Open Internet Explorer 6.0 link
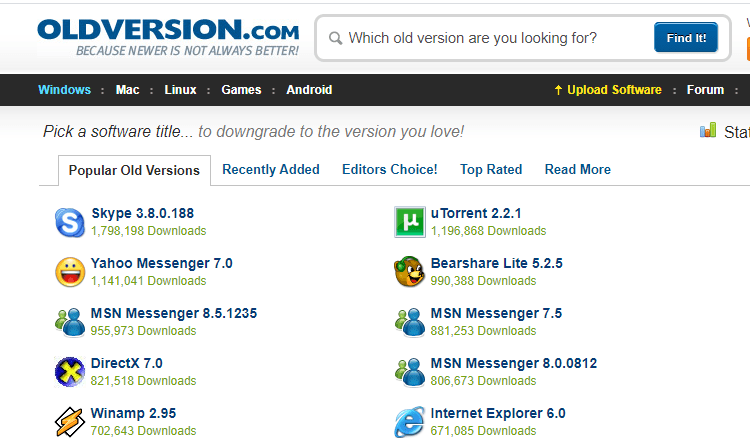The width and height of the screenshot is (750, 447). (498, 413)
